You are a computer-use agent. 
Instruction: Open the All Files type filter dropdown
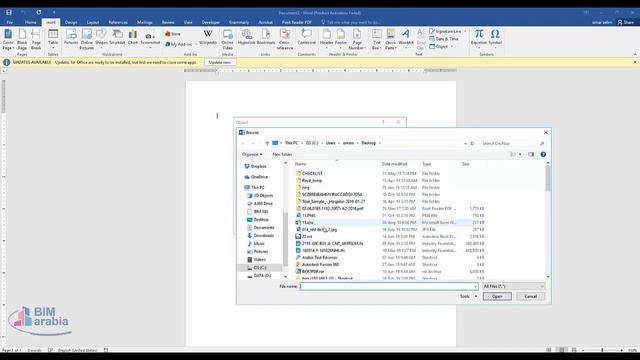513,287
